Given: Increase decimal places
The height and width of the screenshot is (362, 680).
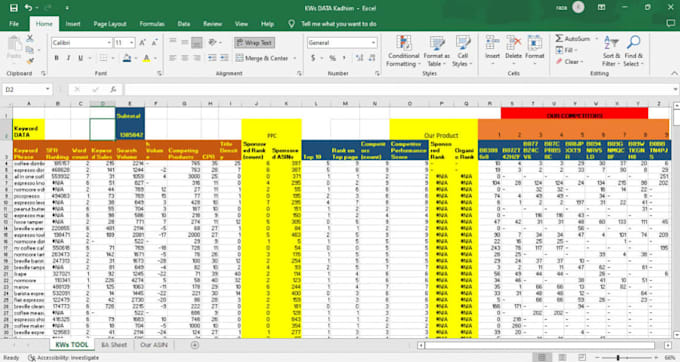Looking at the screenshot, I should 360,58.
